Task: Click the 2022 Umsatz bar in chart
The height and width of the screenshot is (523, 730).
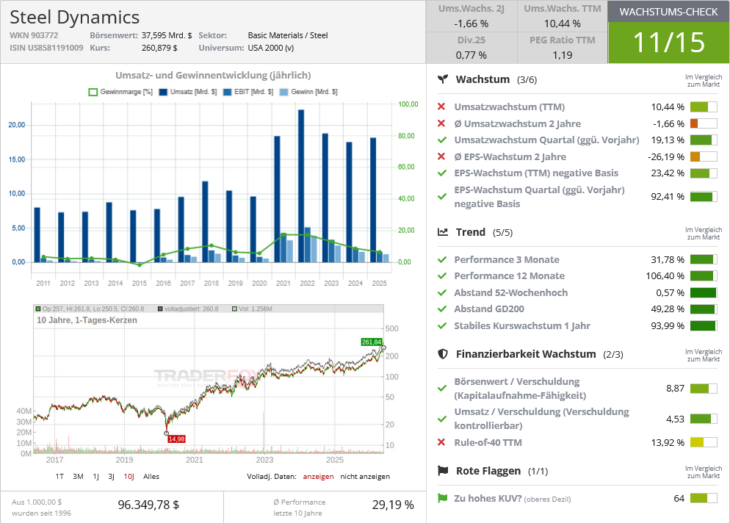Action: coord(301,186)
